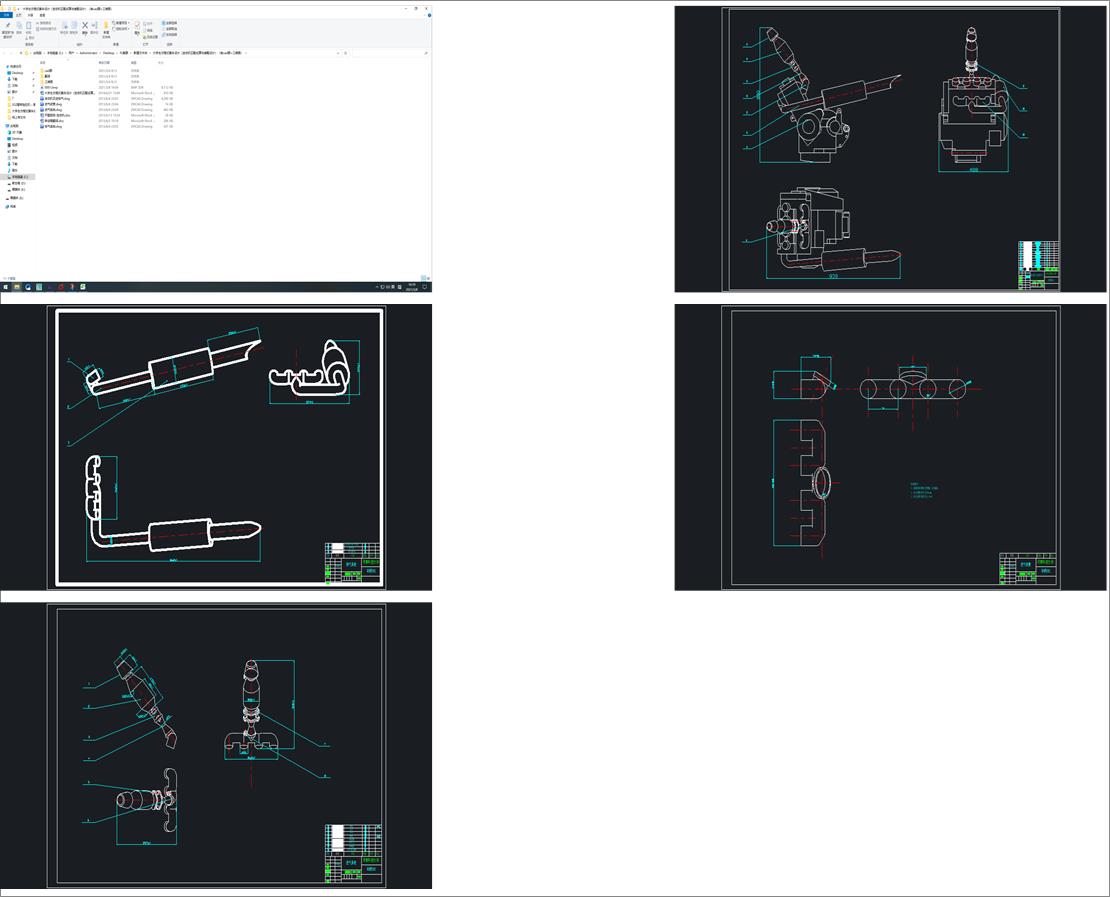Click the Explorer Up arrow navigation button

click(21, 53)
